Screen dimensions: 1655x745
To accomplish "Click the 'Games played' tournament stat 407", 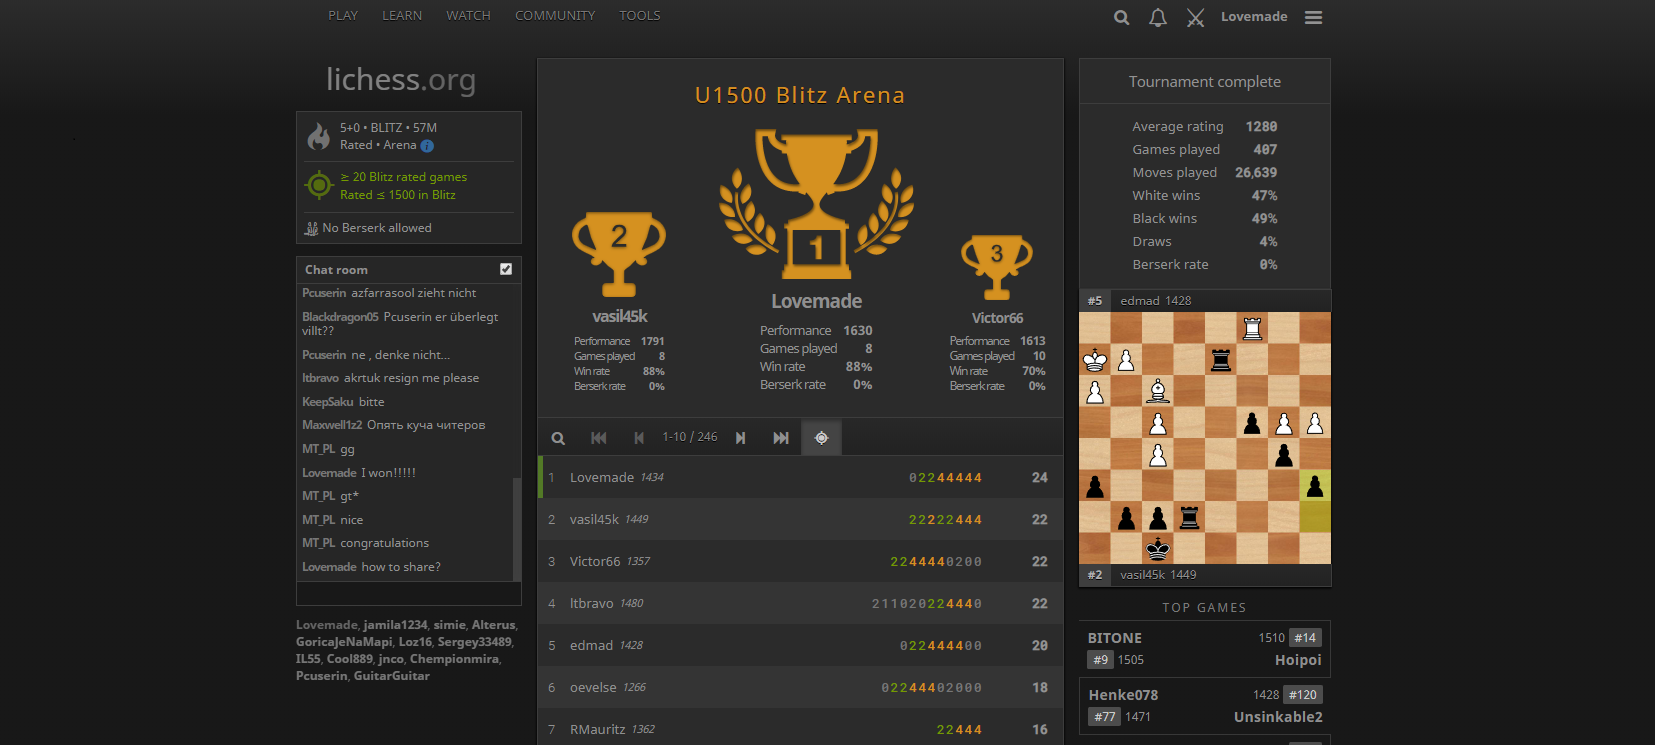I will 1205,150.
